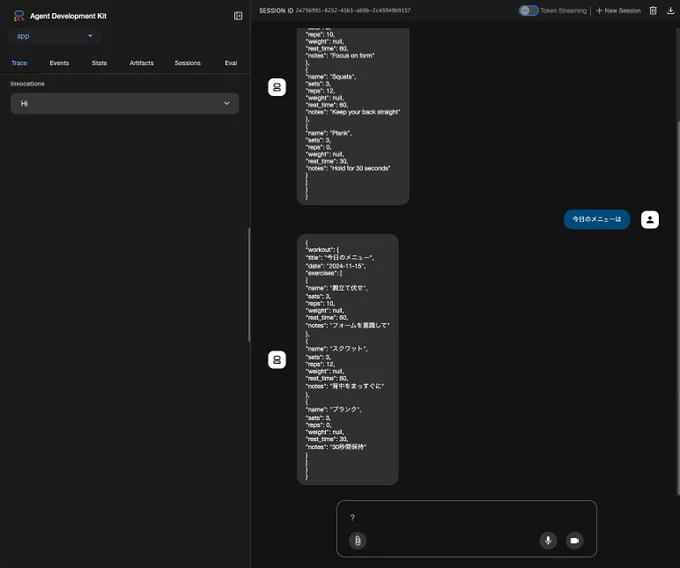The image size is (680, 568).
Task: Click the Session ID value text
Action: click(x=353, y=10)
